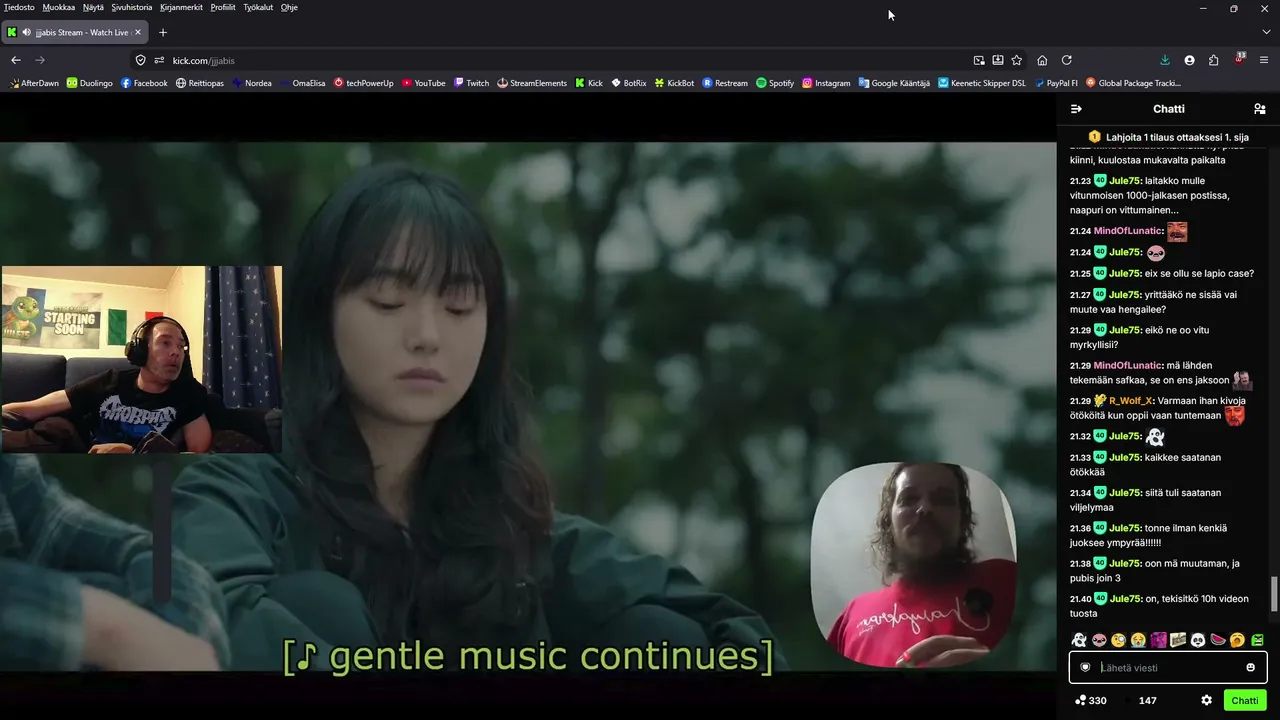The width and height of the screenshot is (1280, 720).
Task: Open the PayPal FI bookmark
Action: click(x=1056, y=83)
